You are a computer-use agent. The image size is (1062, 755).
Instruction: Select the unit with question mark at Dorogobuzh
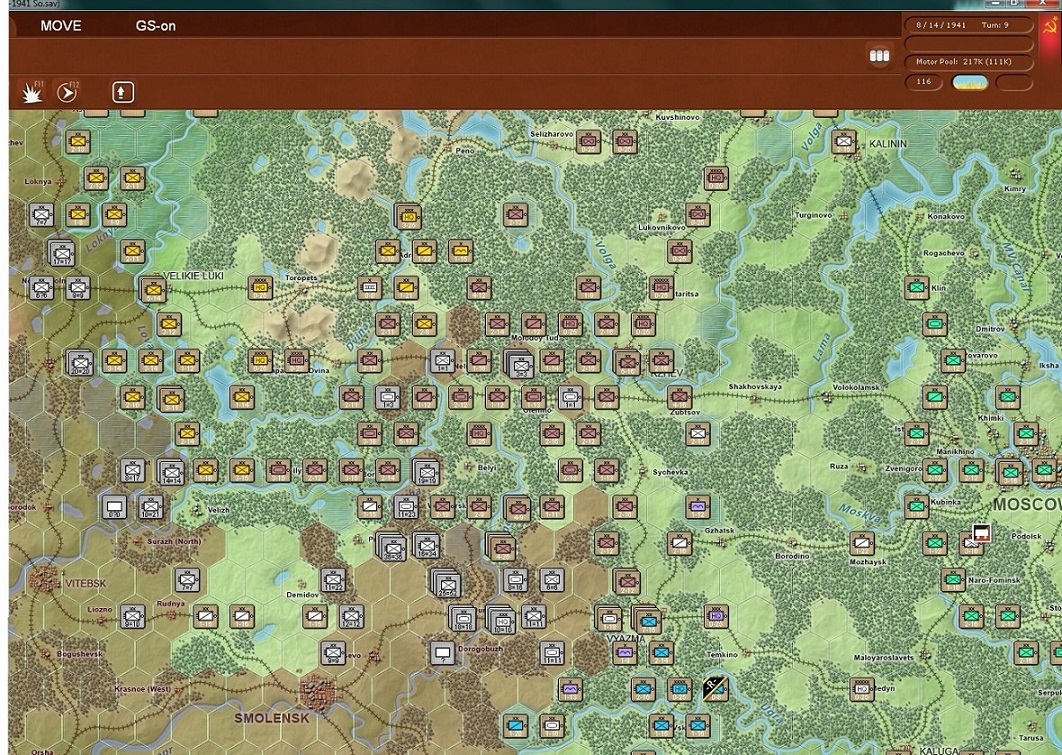point(443,653)
